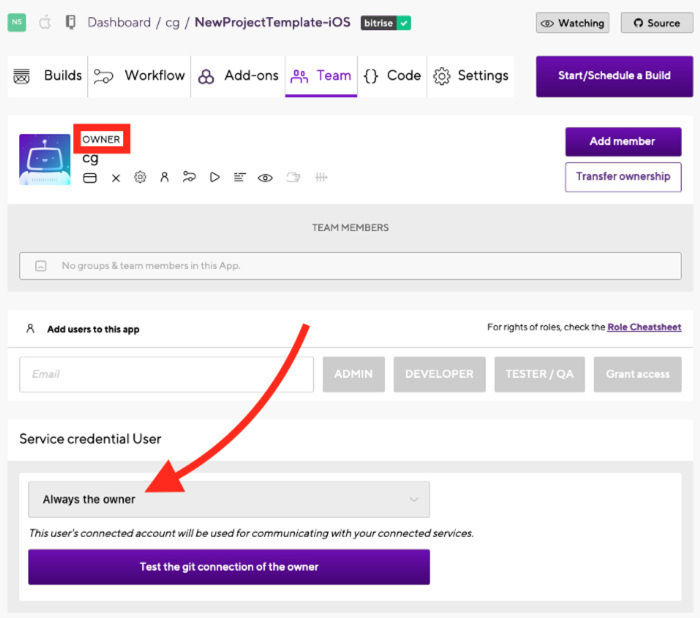Click the person permission icon under cg

[164, 177]
